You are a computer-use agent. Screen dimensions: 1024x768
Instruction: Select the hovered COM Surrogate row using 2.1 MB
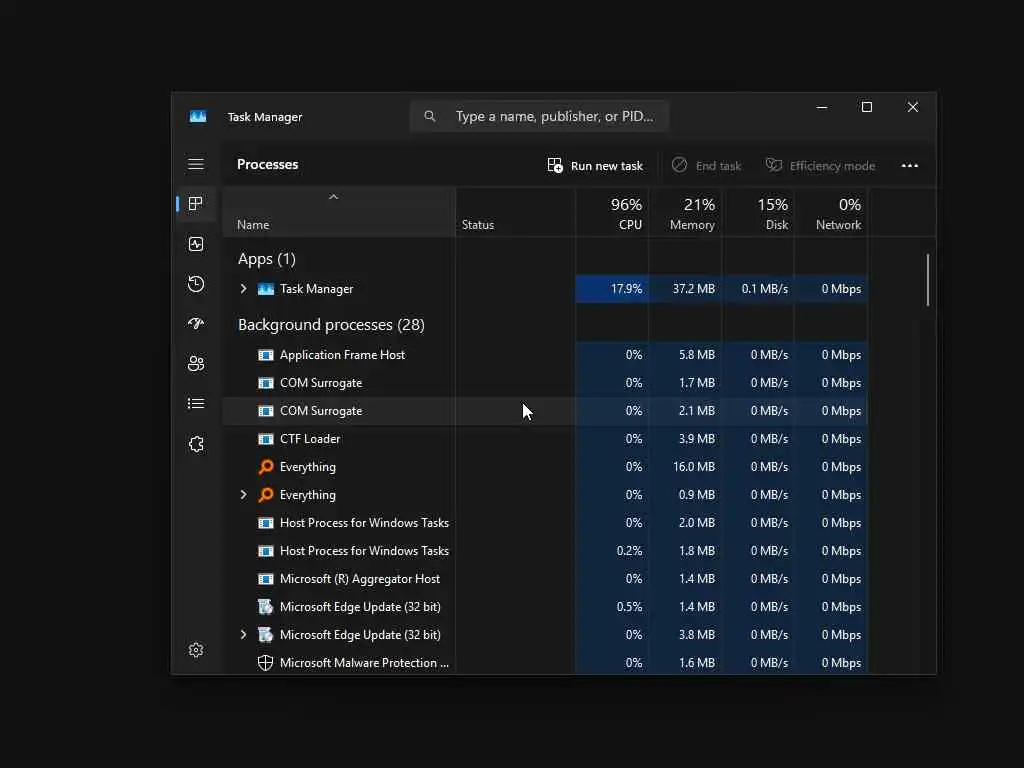(545, 411)
